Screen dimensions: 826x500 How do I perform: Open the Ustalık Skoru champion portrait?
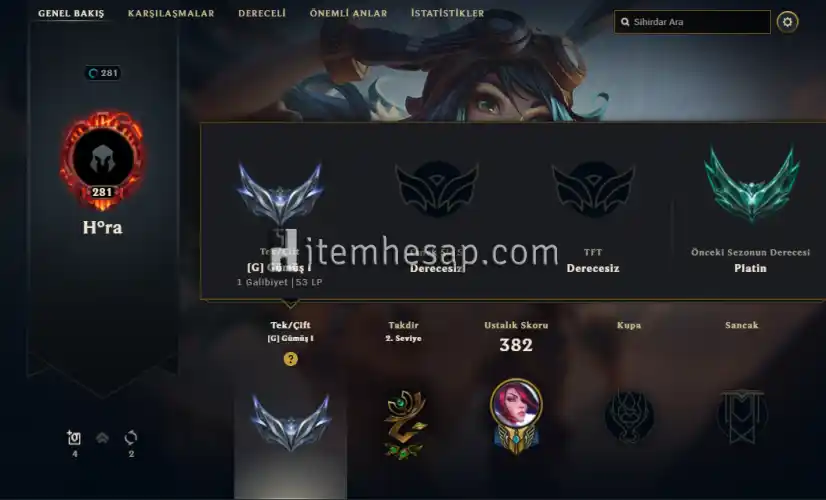click(516, 415)
